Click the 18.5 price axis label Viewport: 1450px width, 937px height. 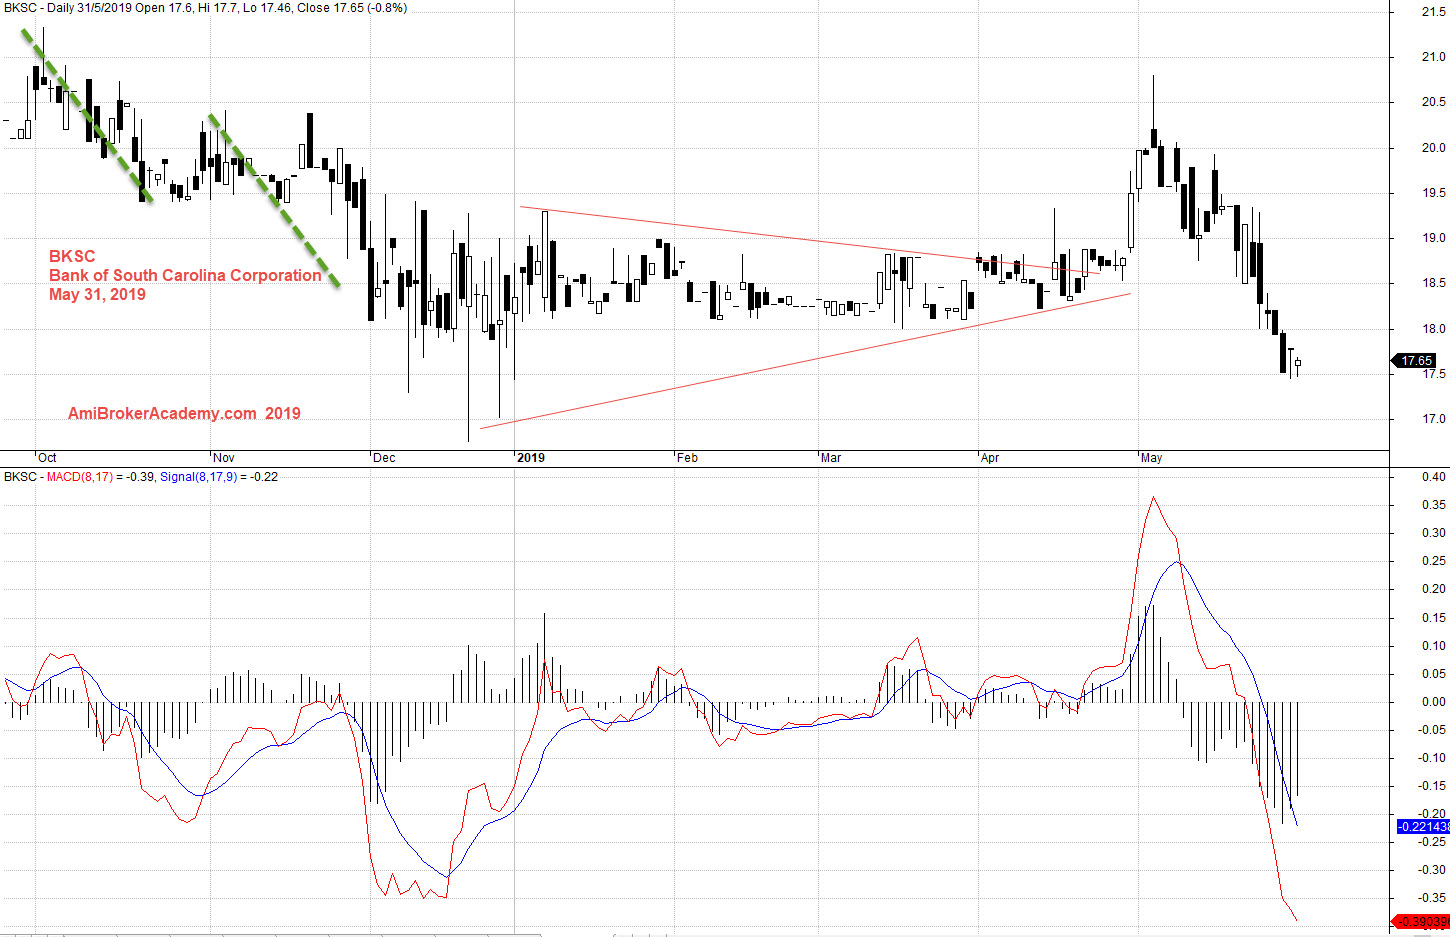click(1433, 283)
